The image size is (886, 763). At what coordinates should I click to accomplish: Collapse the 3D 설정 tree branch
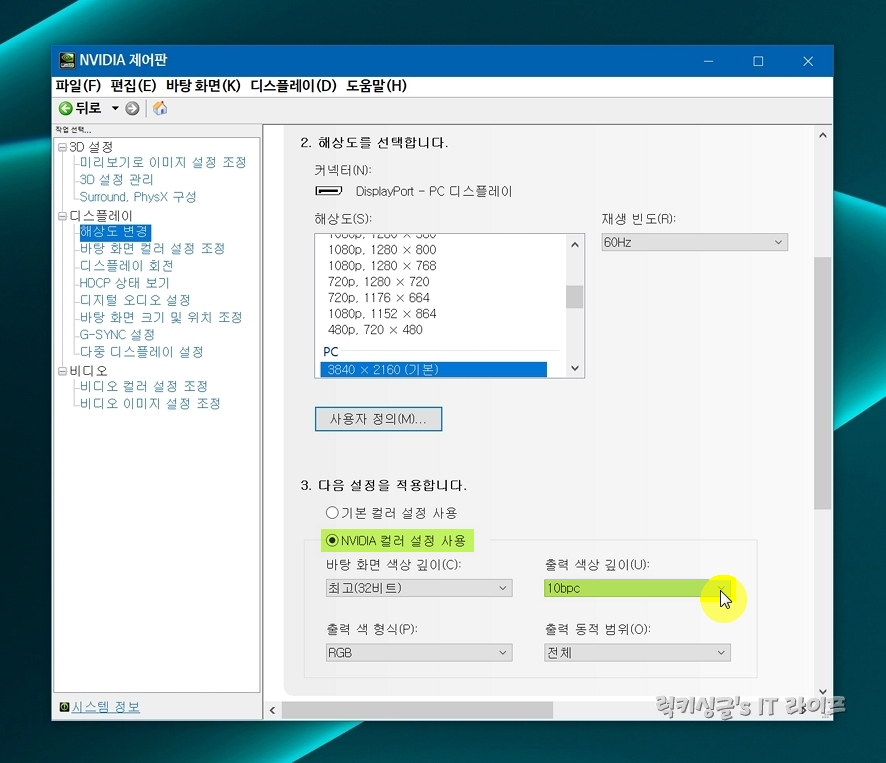(62, 146)
